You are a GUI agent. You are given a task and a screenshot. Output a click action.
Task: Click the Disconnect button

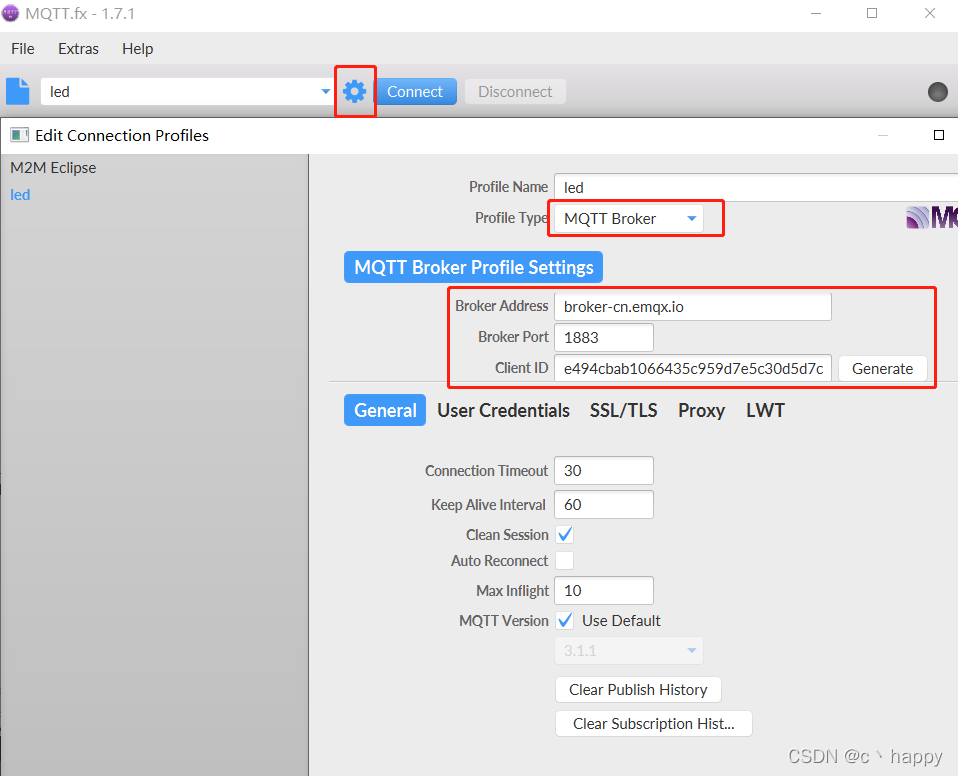[x=515, y=92]
